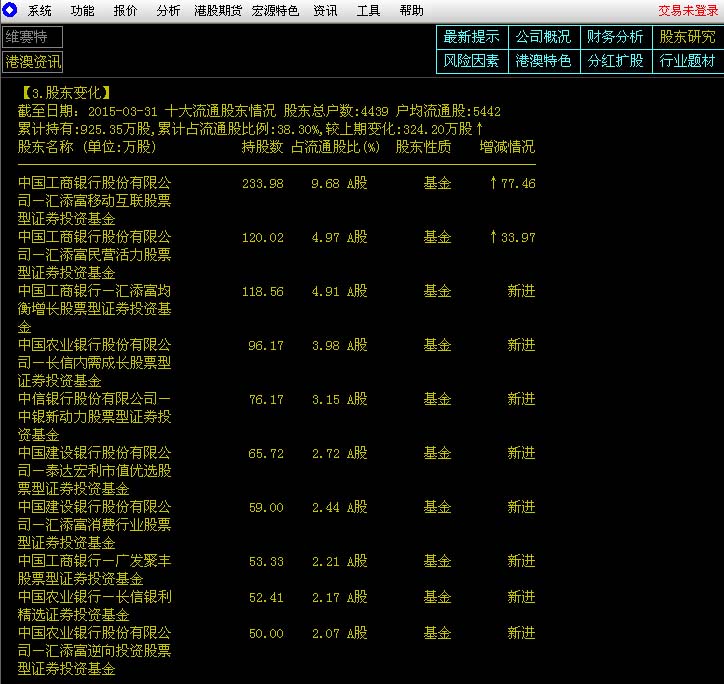Open the 系统 menu
724x684 pixels.
coord(40,11)
